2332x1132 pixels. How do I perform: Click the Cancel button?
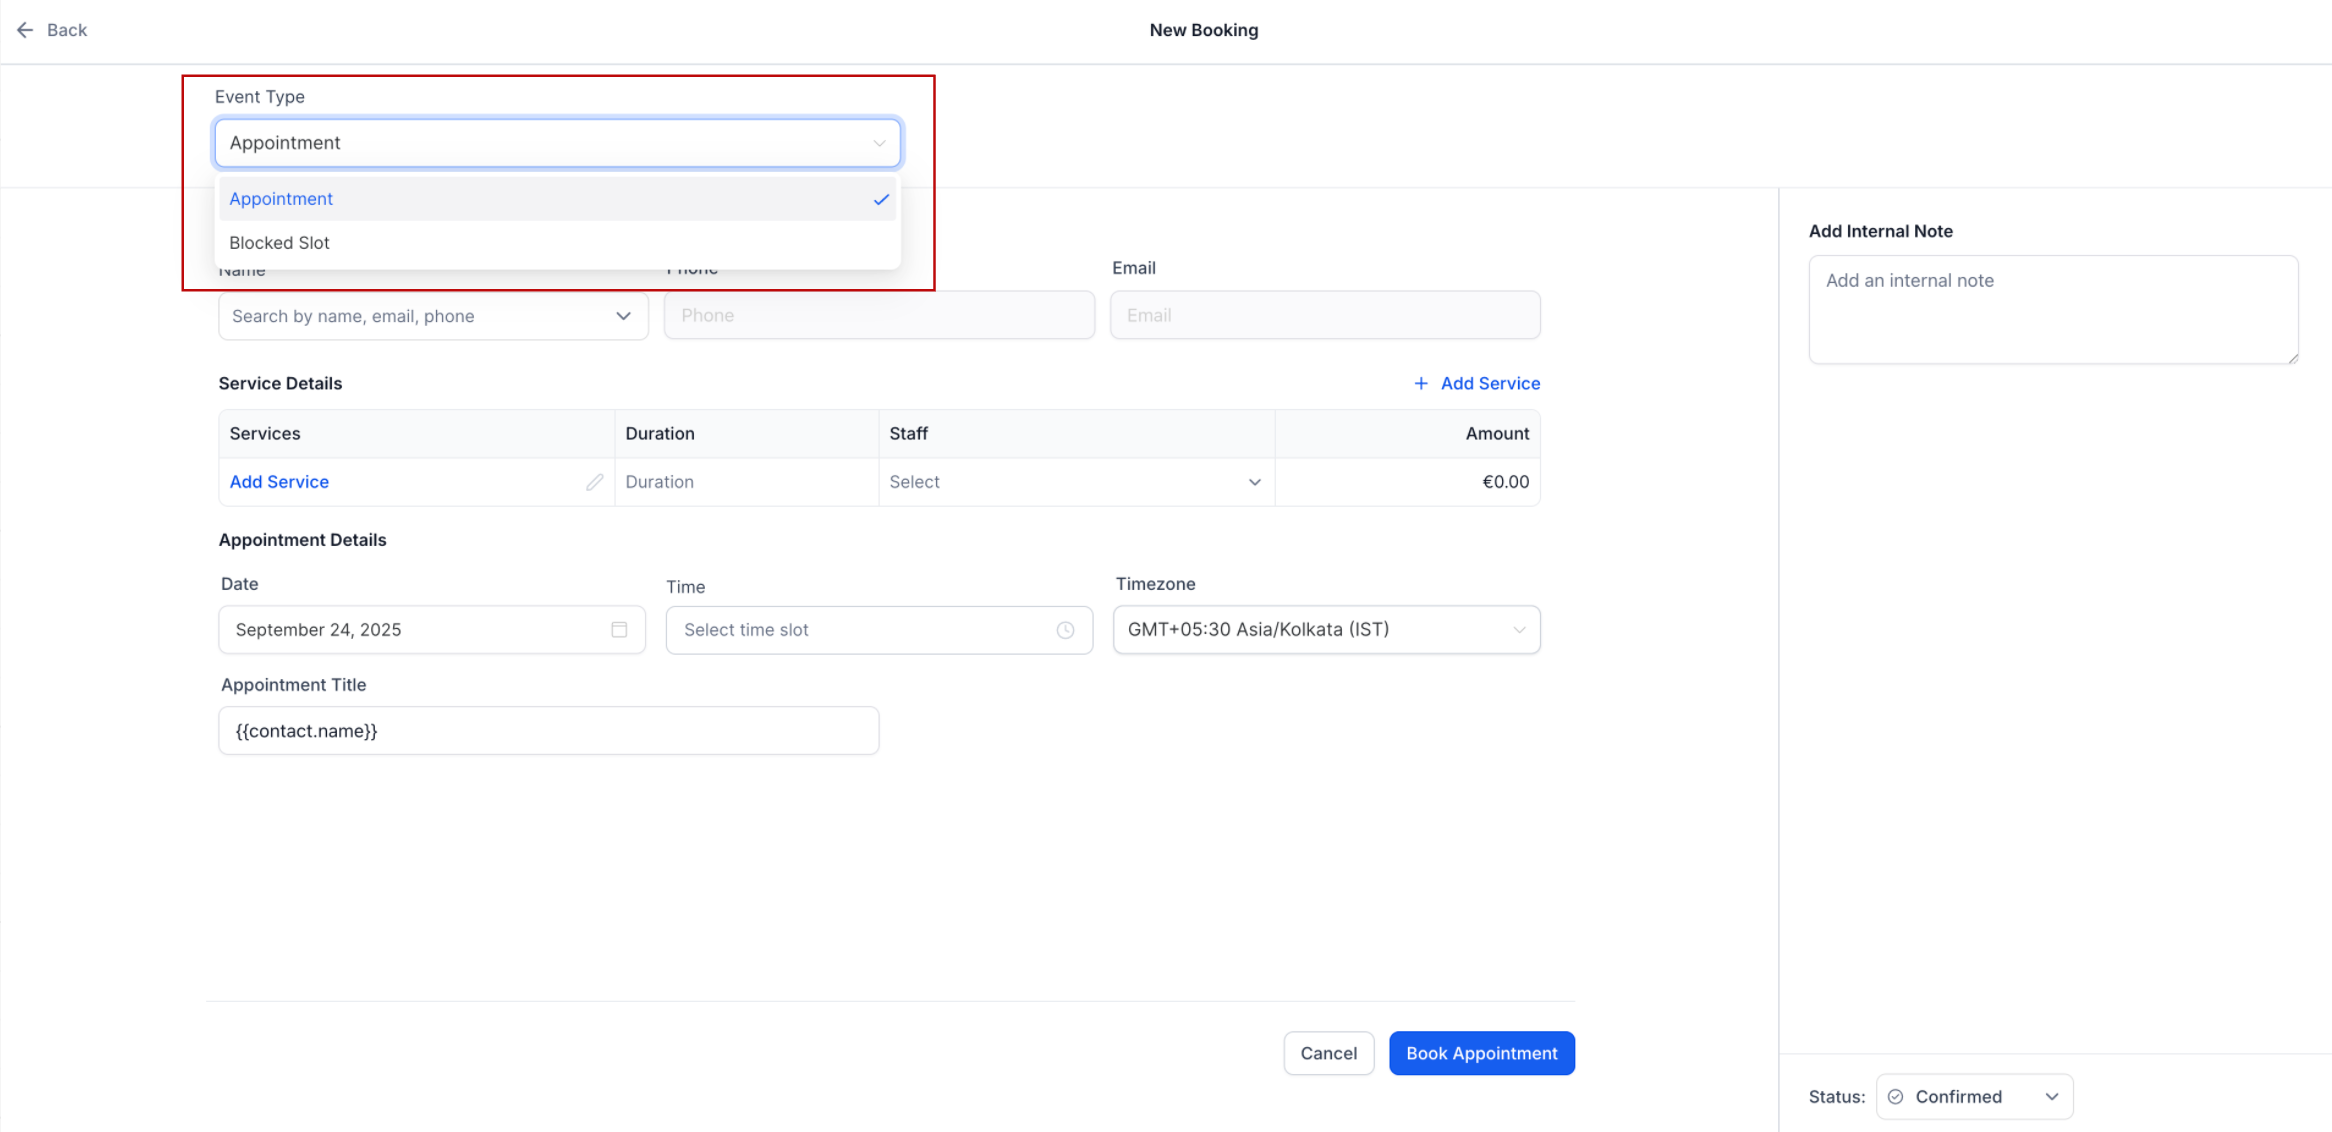(1328, 1053)
